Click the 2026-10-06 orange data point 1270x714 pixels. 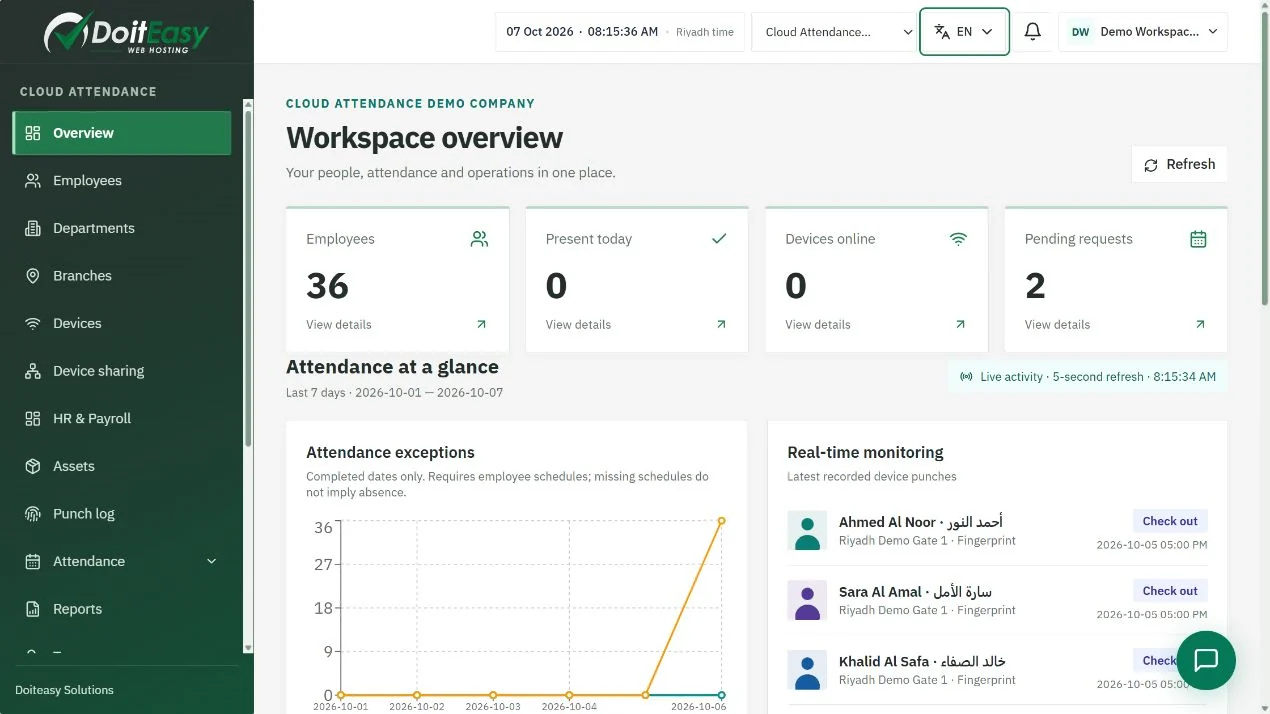click(x=721, y=521)
